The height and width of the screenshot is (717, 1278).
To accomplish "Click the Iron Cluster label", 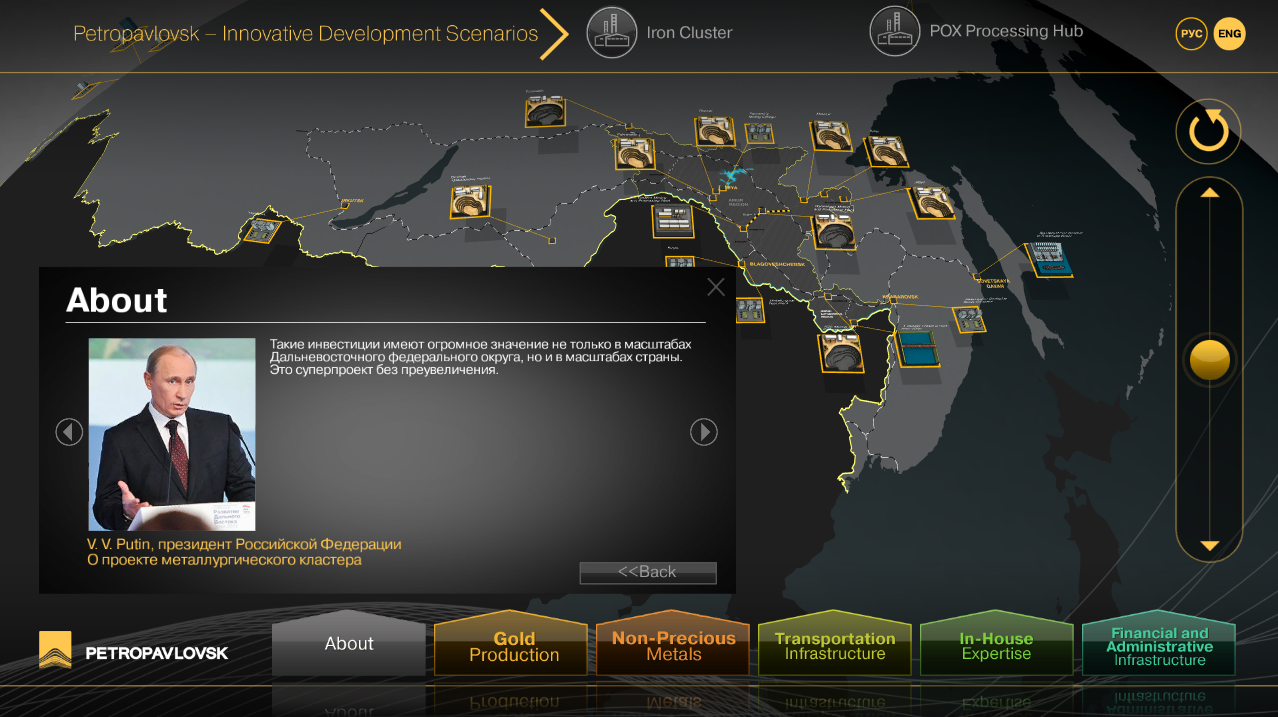I will click(689, 32).
